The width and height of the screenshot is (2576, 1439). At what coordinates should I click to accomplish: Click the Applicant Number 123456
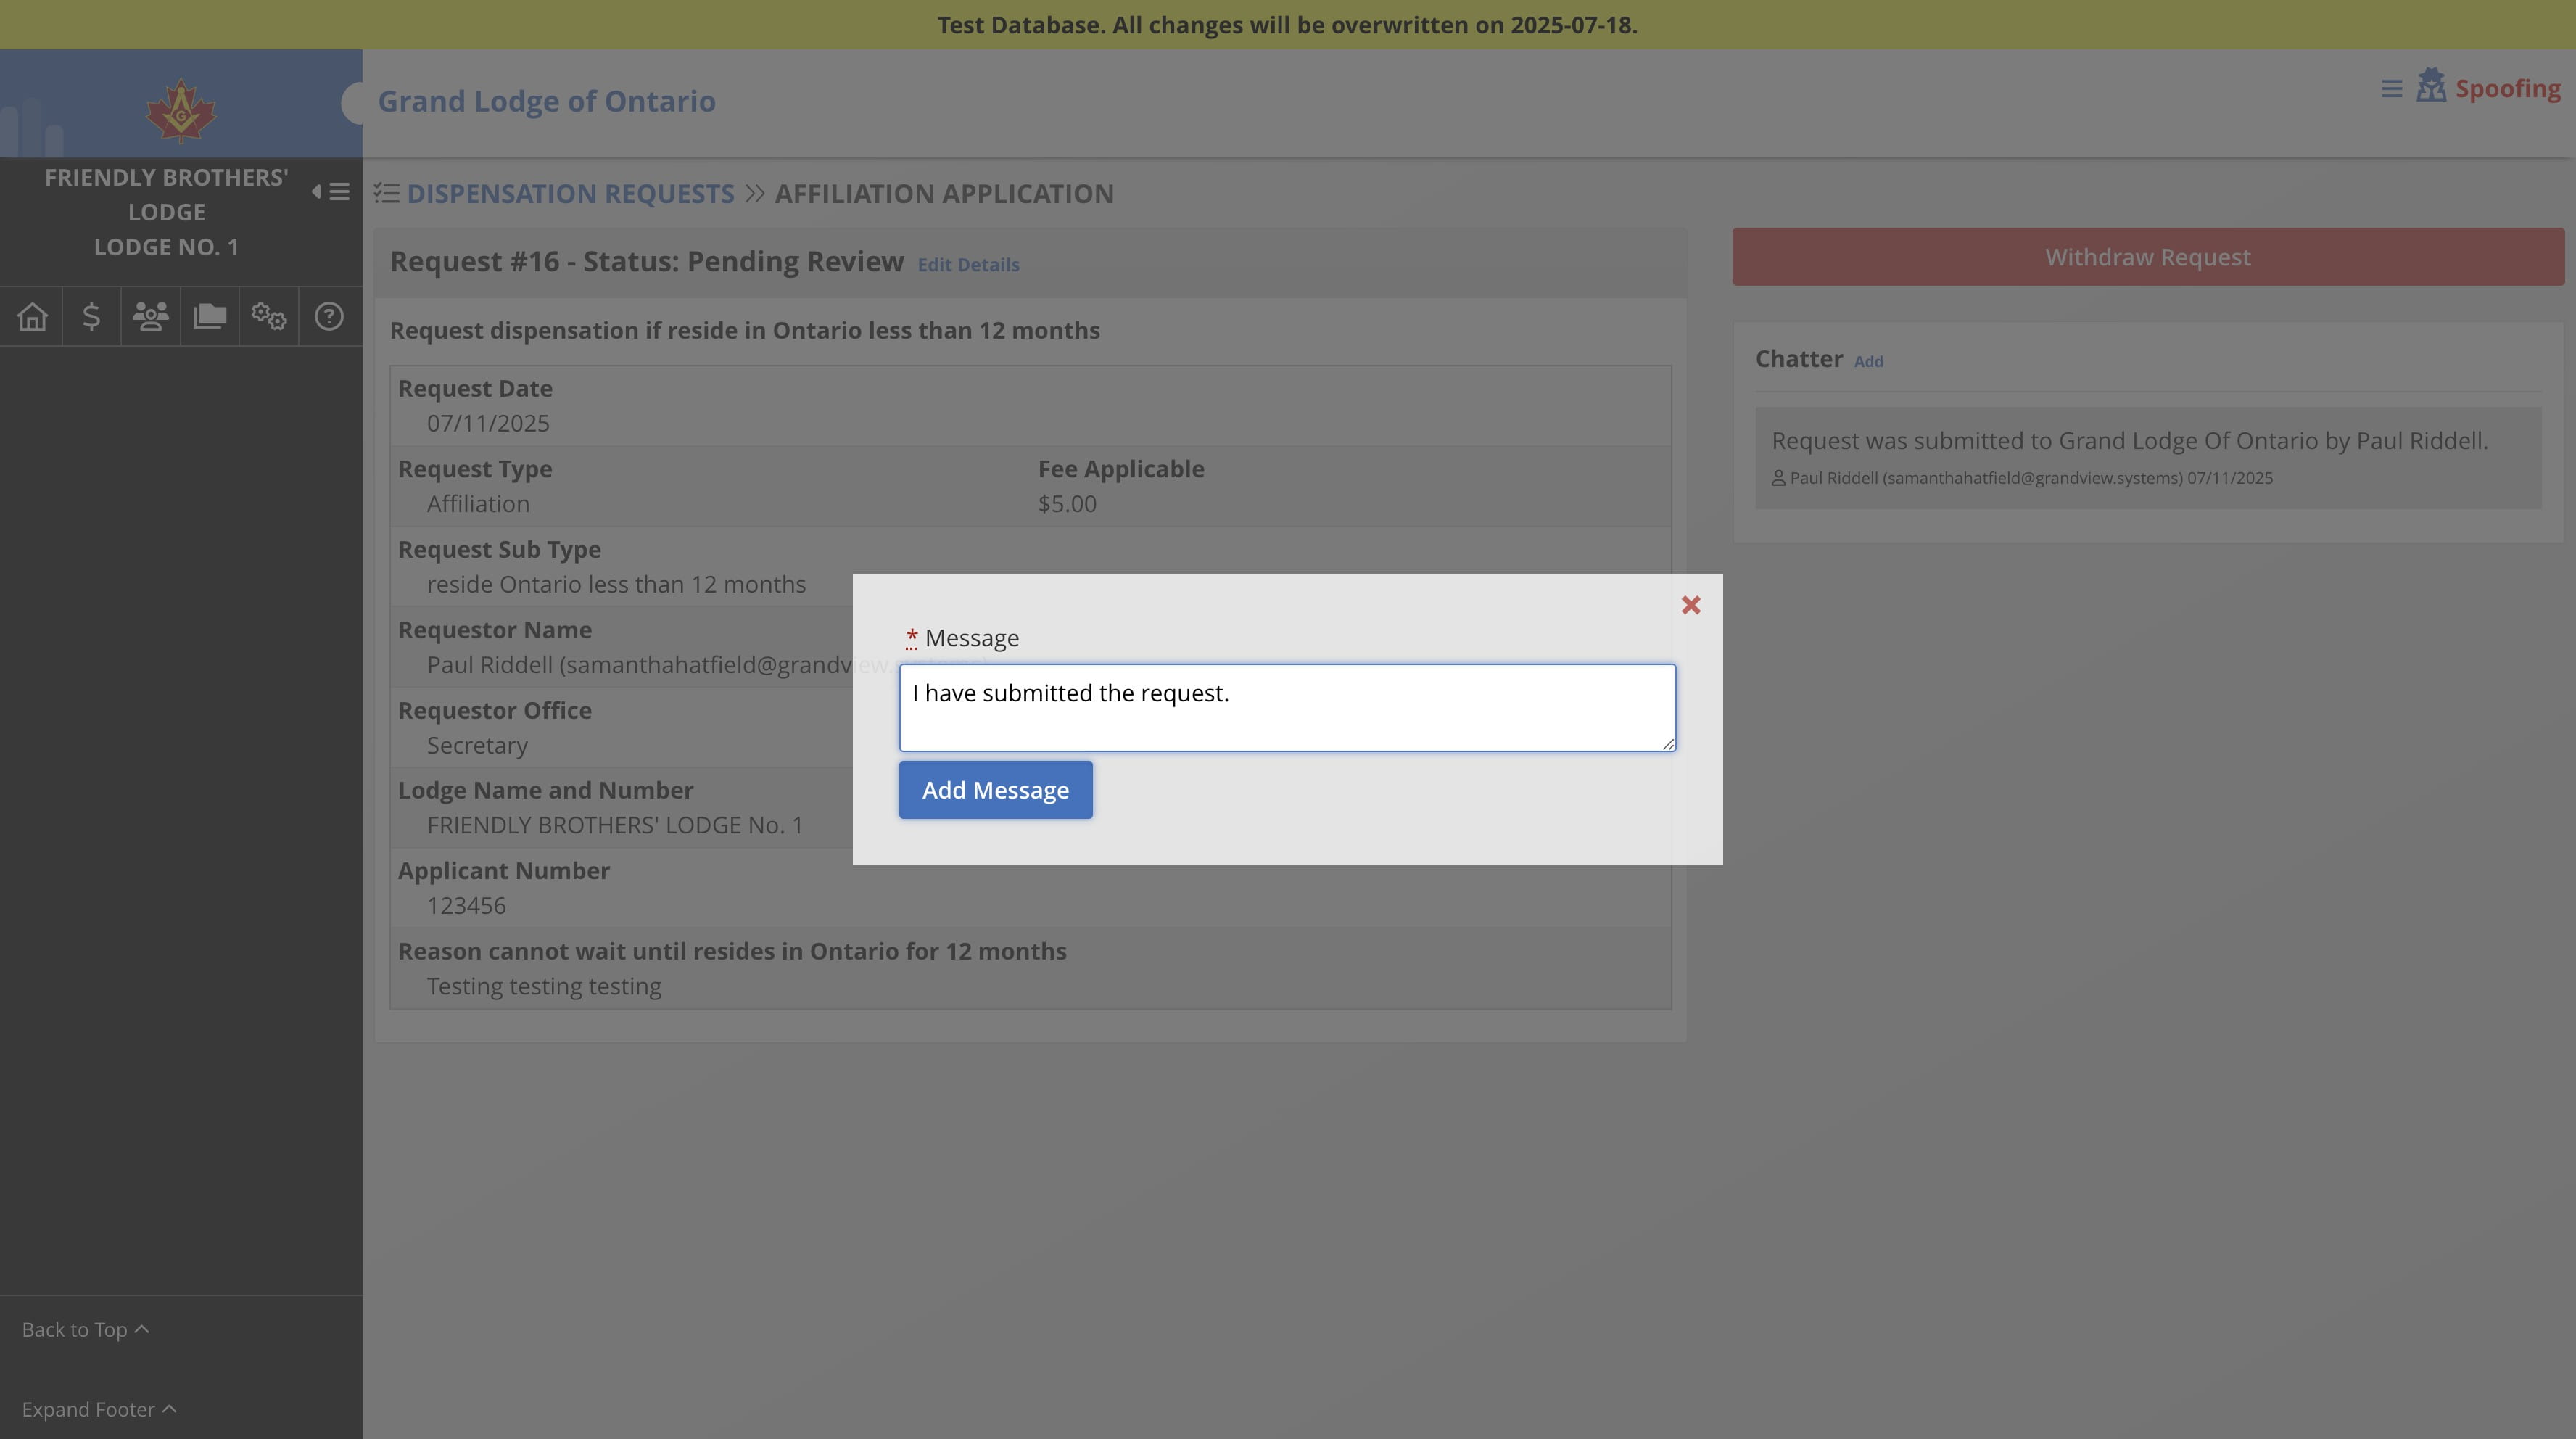(466, 906)
